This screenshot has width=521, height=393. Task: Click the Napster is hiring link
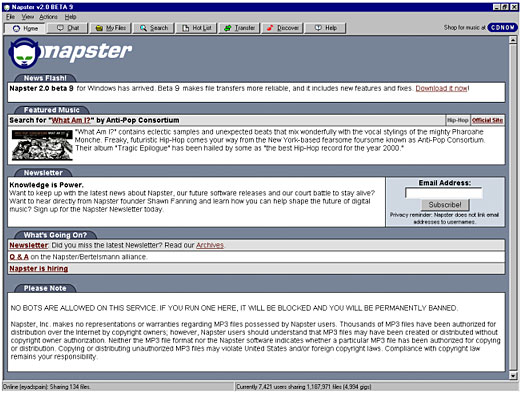[x=39, y=269]
